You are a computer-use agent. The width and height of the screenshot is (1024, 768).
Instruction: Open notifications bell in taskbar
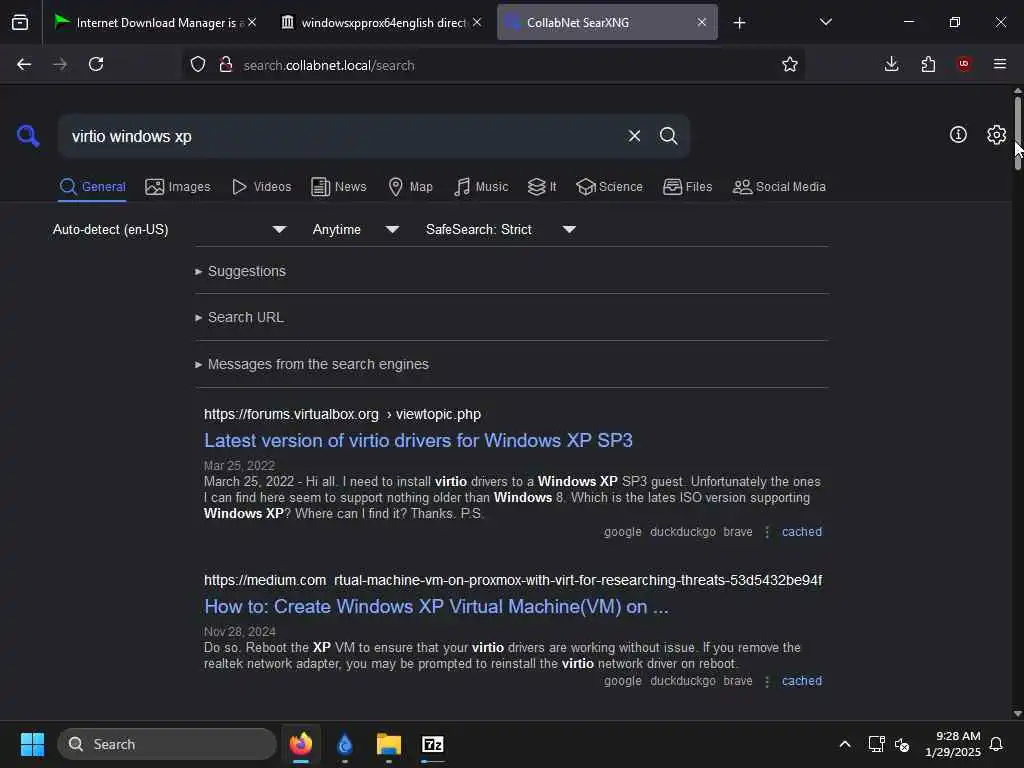click(996, 744)
